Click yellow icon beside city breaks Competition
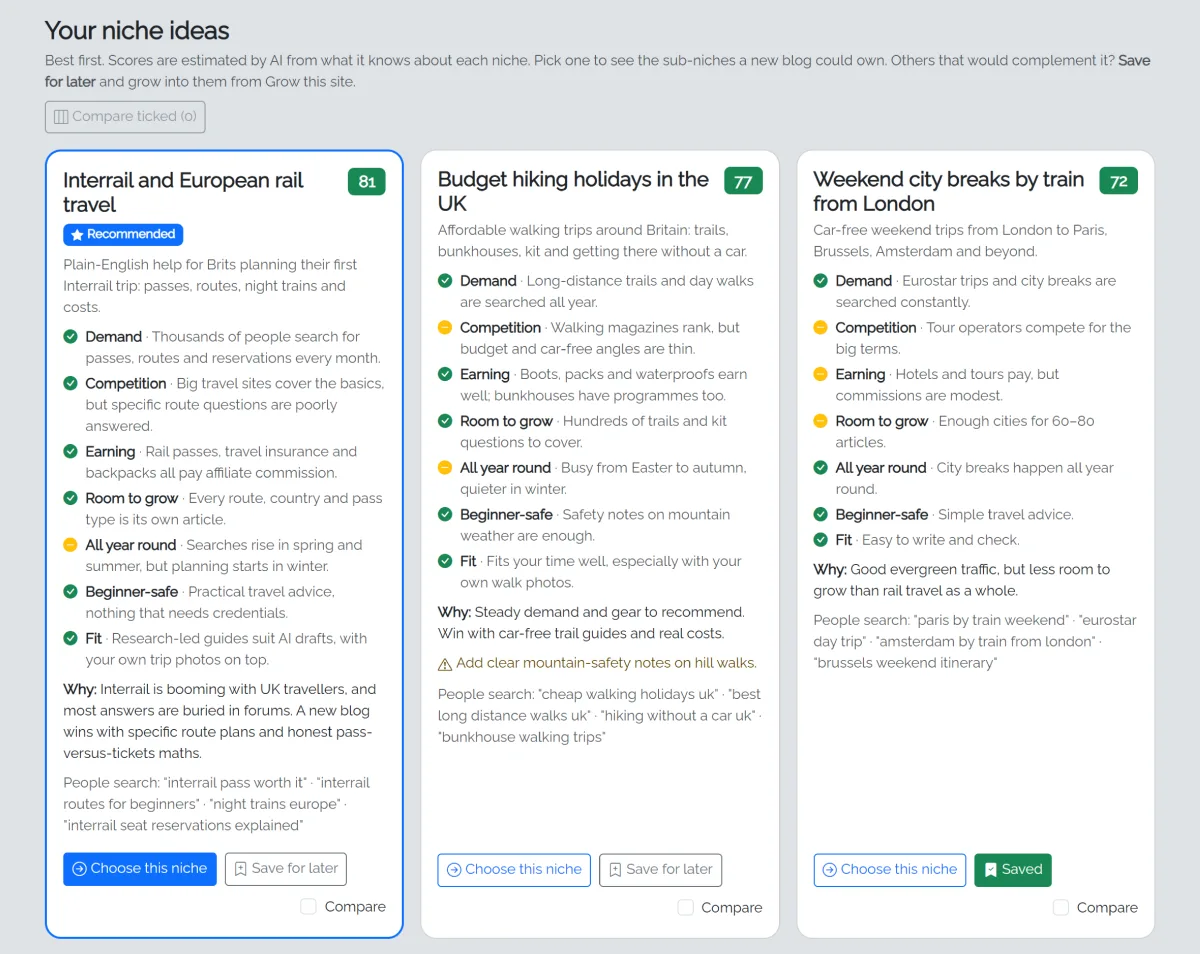 (821, 327)
